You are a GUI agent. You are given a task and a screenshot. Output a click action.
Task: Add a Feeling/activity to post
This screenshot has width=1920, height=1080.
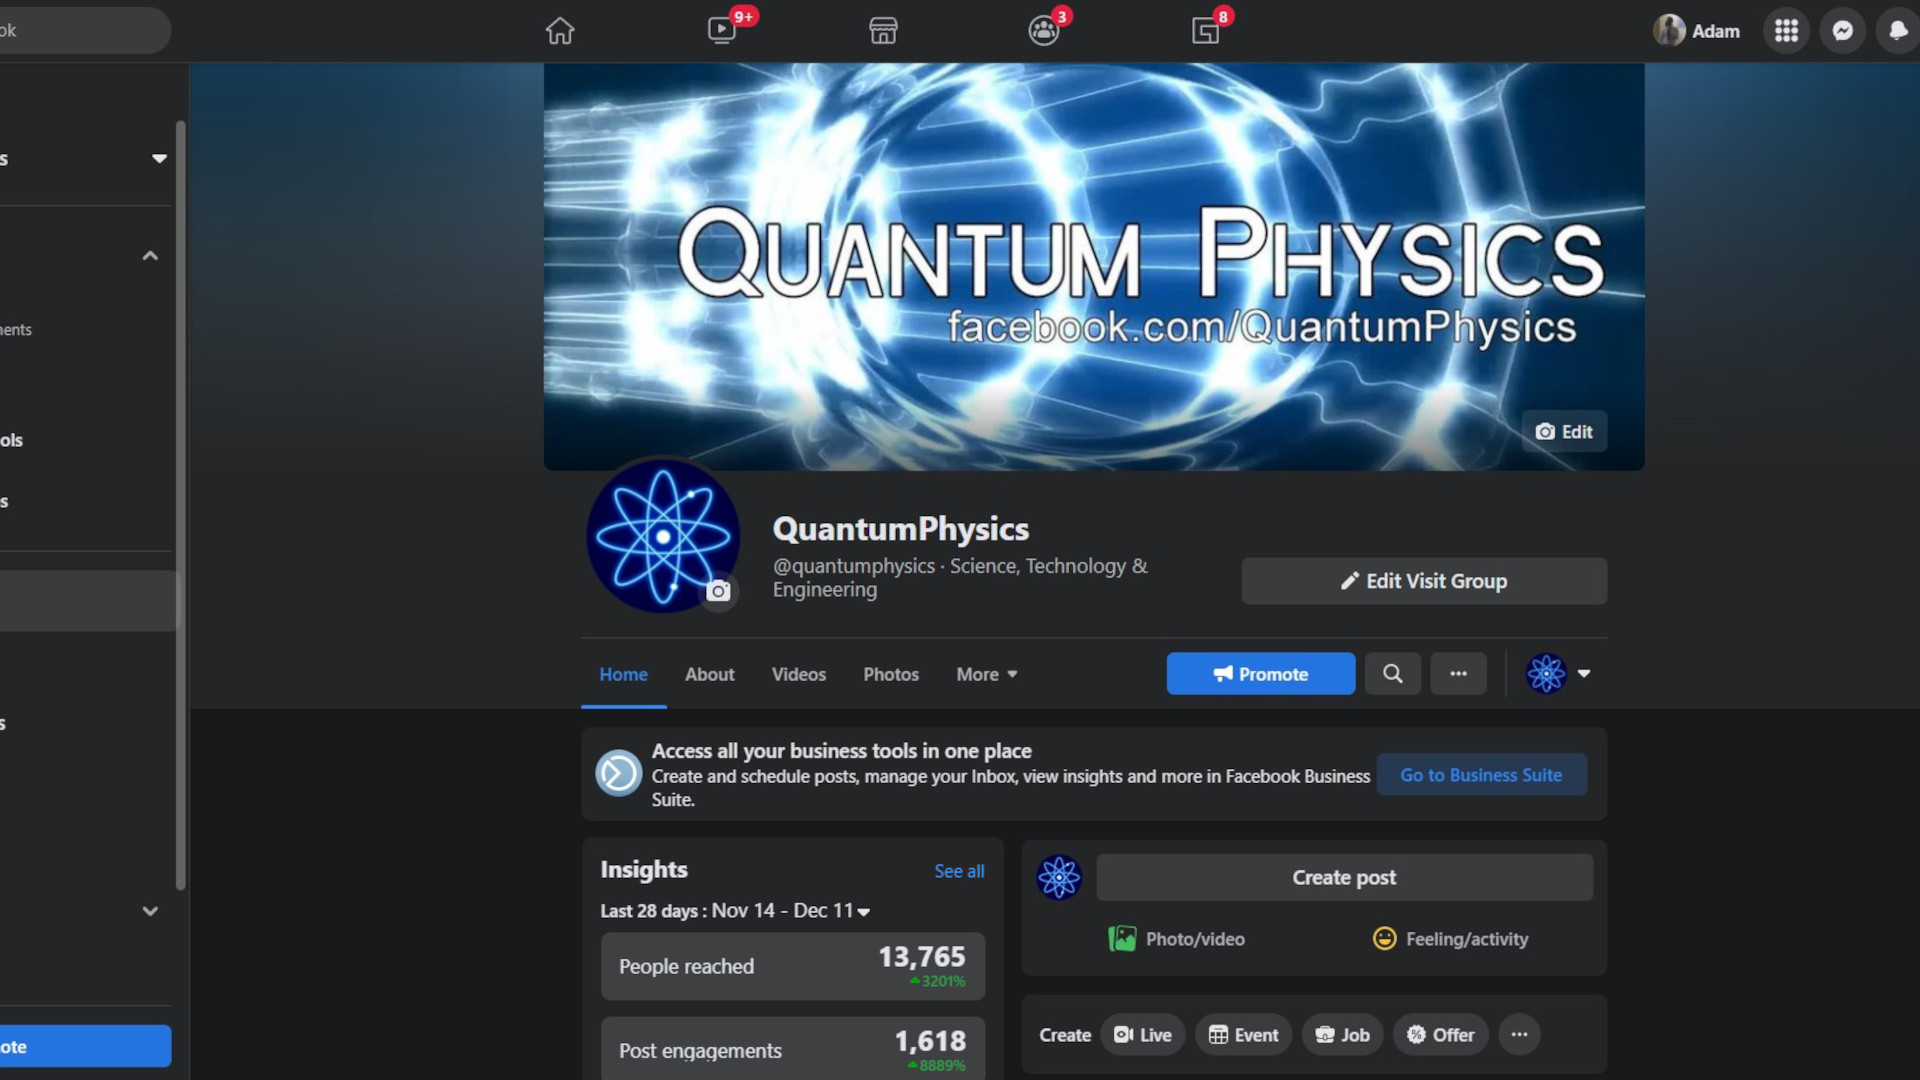click(1450, 939)
